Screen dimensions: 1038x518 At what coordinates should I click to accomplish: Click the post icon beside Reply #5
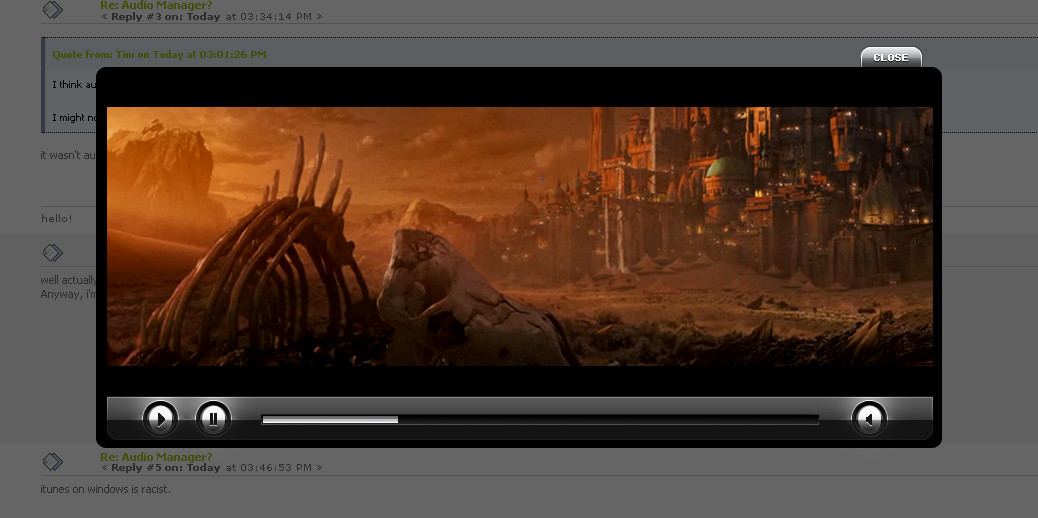click(53, 462)
